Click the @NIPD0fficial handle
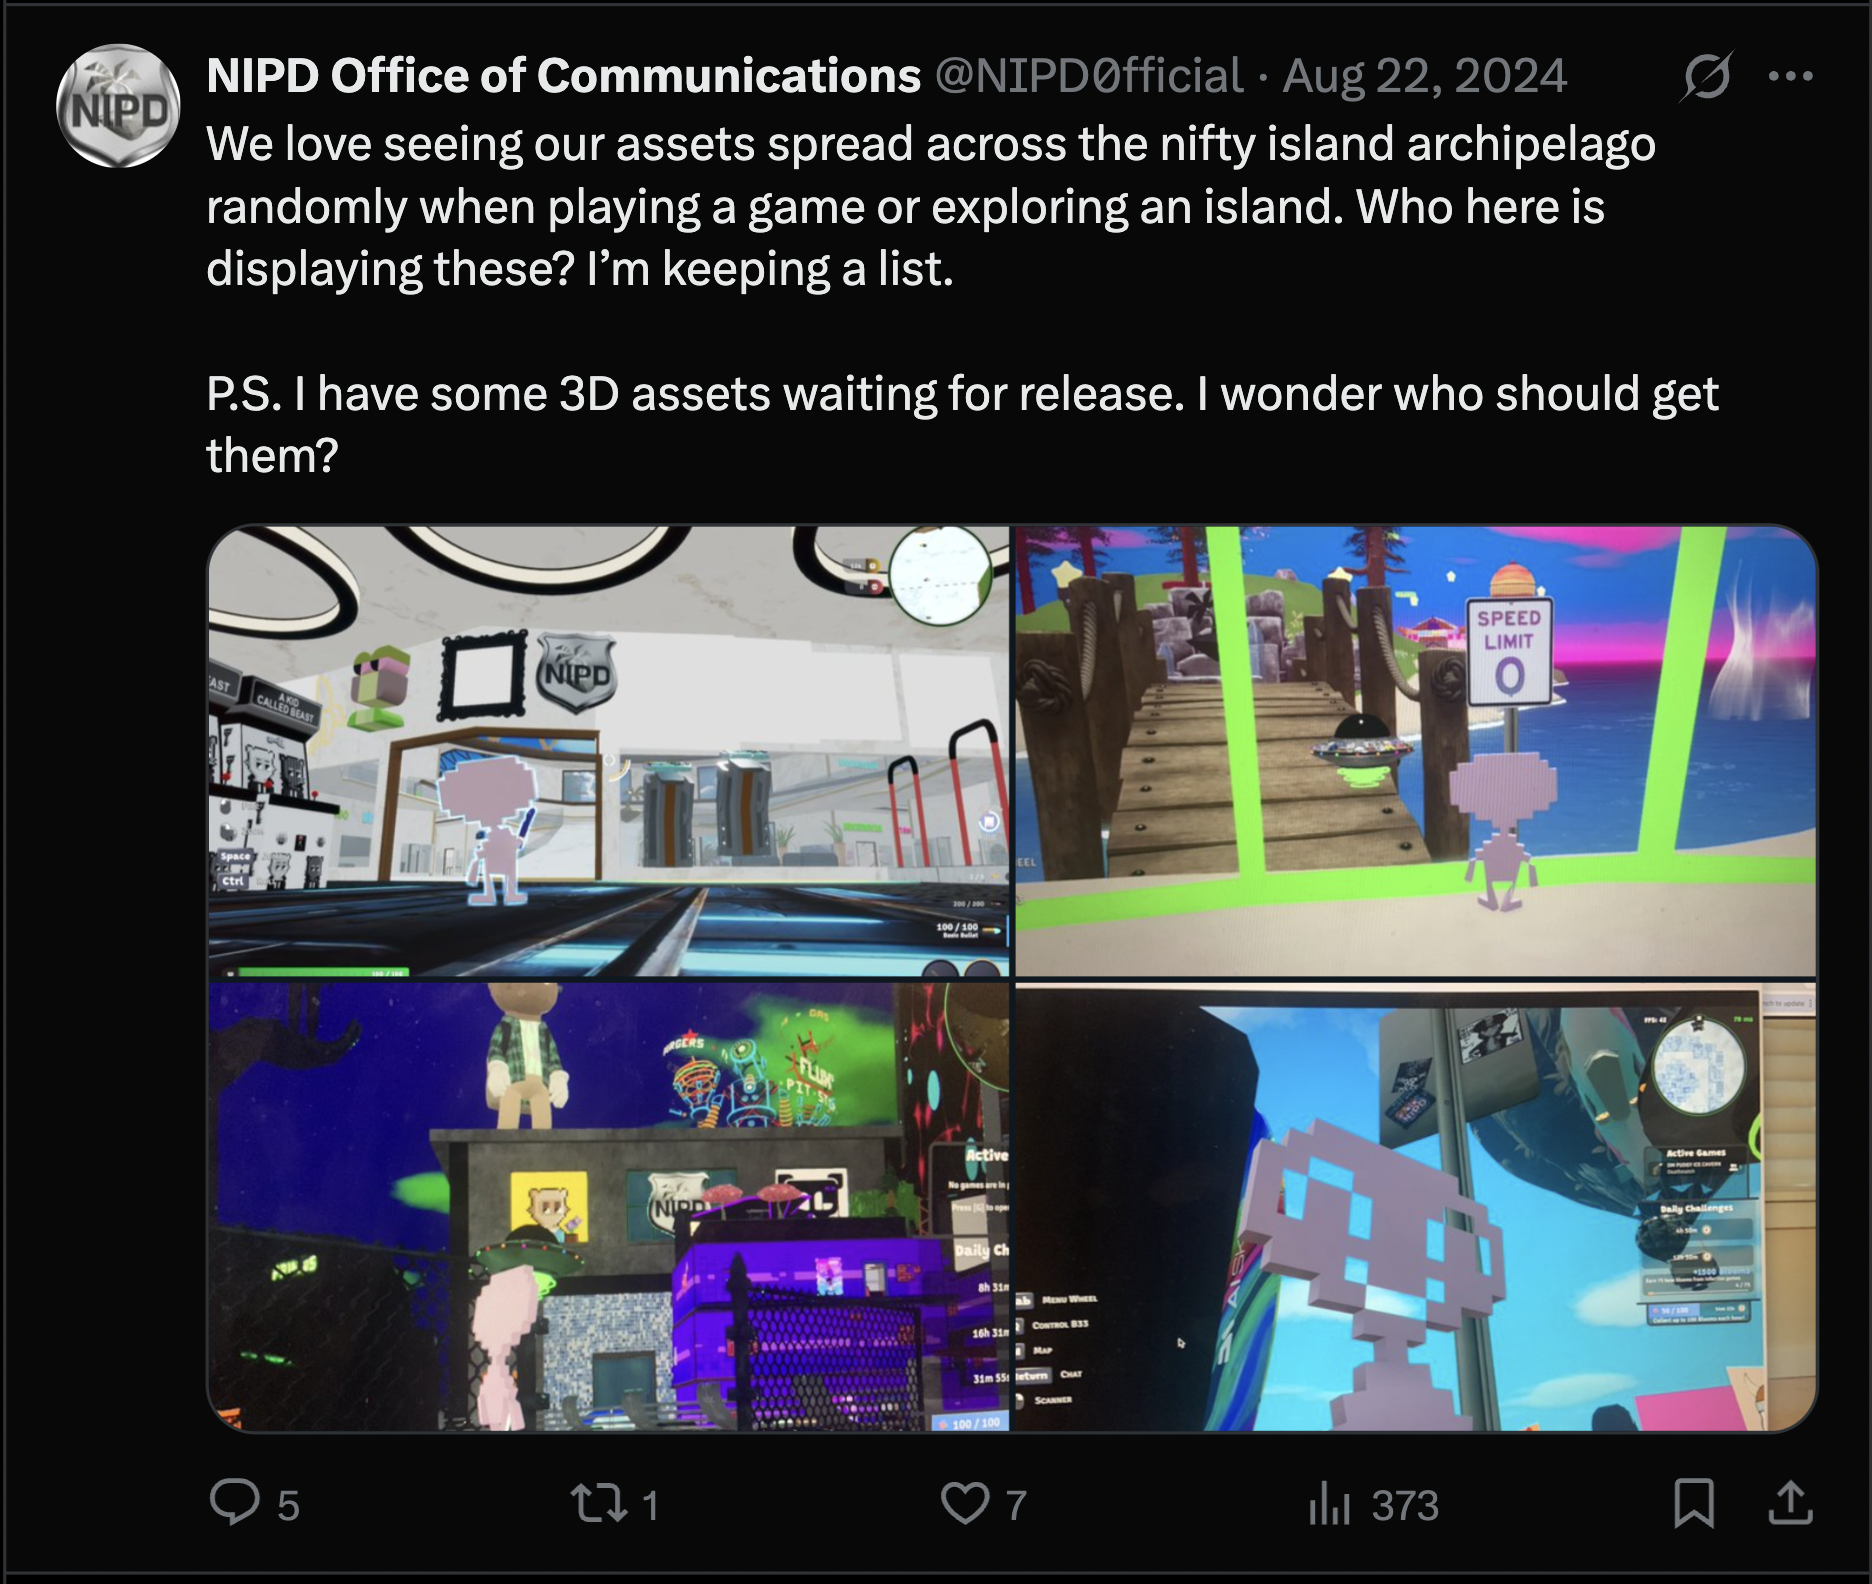Image resolution: width=1872 pixels, height=1584 pixels. [1089, 76]
